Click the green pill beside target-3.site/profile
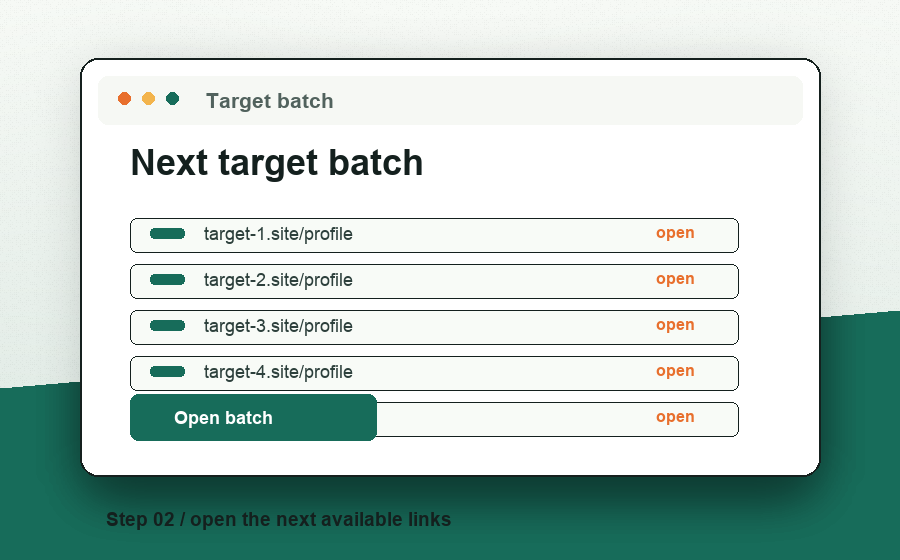 tap(168, 325)
